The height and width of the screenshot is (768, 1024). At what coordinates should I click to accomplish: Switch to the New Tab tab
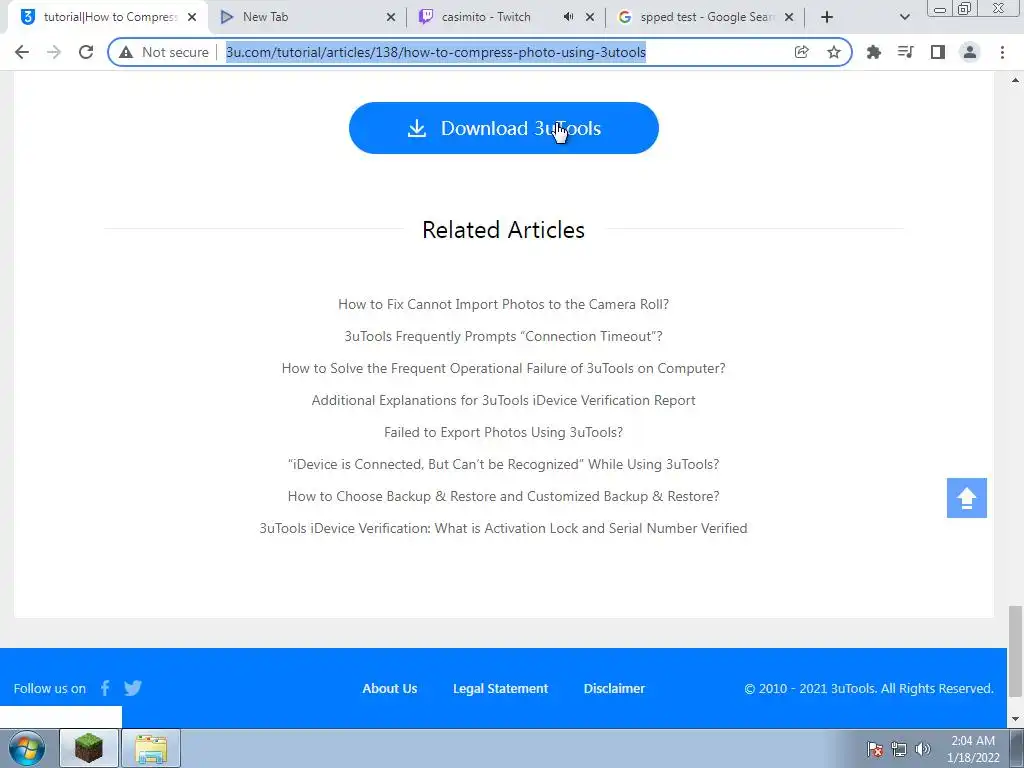pos(300,17)
